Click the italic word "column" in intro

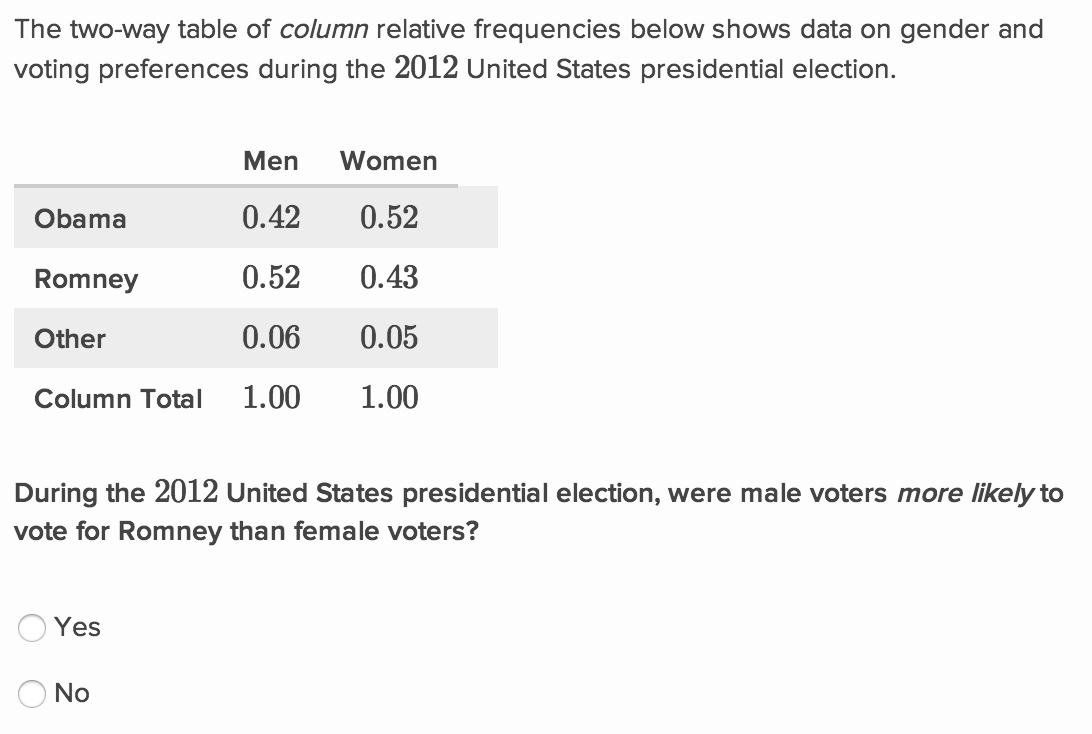click(x=322, y=30)
